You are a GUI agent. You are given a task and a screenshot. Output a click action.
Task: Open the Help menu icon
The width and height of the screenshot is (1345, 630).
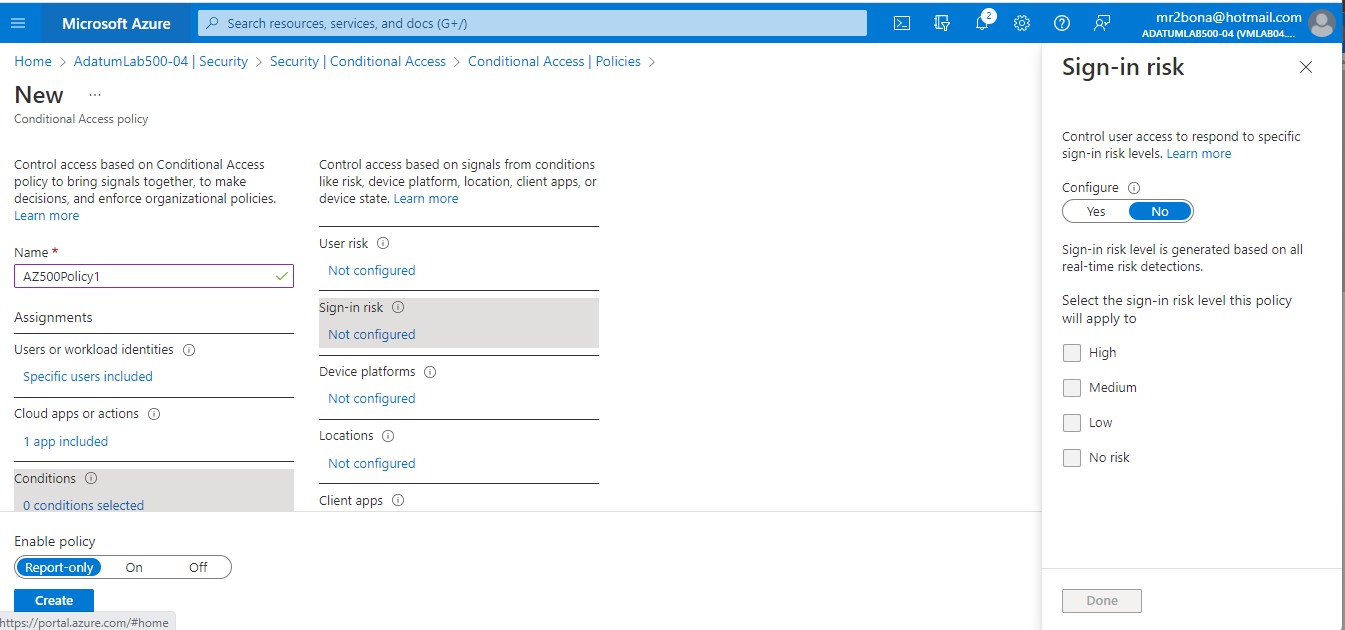tap(1061, 22)
